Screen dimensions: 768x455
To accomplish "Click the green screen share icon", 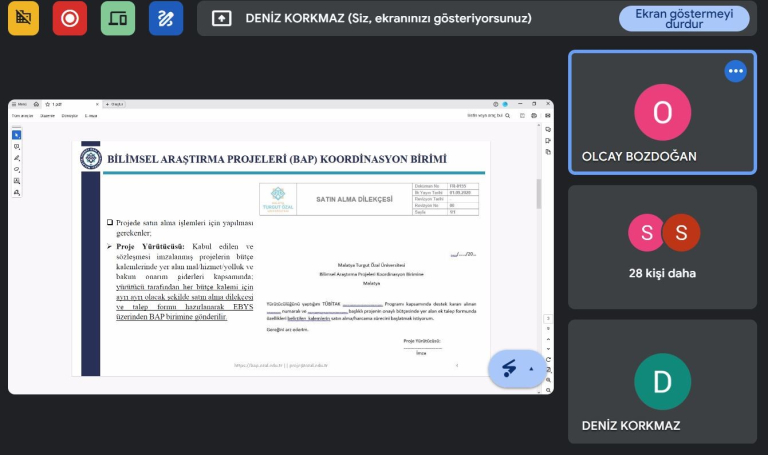I will pyautogui.click(x=118, y=18).
